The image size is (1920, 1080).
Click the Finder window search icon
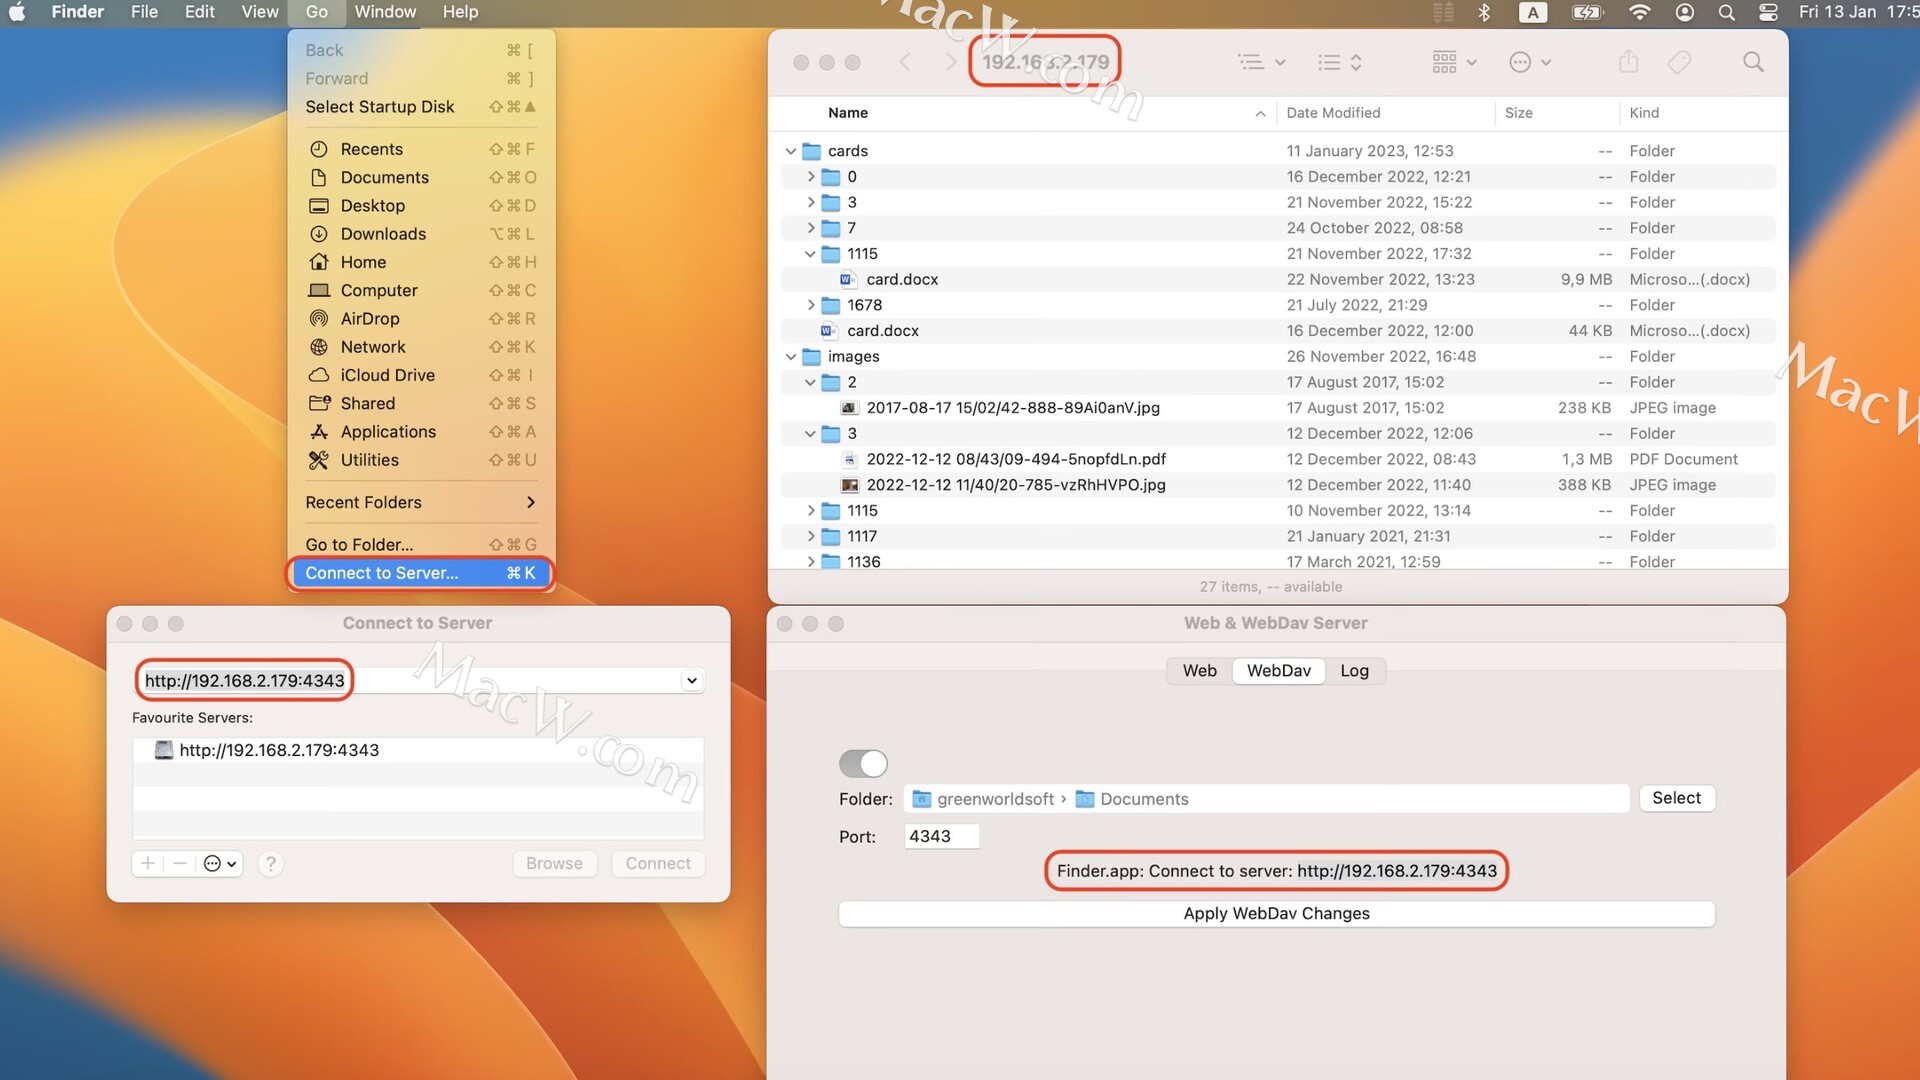point(1753,62)
